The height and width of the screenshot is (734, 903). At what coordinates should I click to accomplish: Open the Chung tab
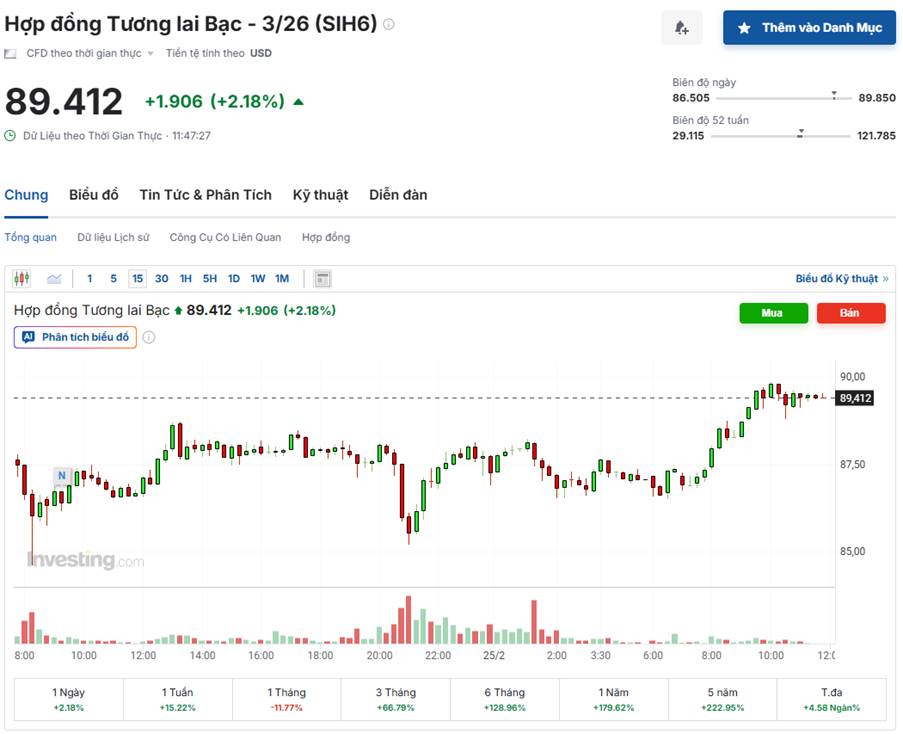[x=26, y=195]
